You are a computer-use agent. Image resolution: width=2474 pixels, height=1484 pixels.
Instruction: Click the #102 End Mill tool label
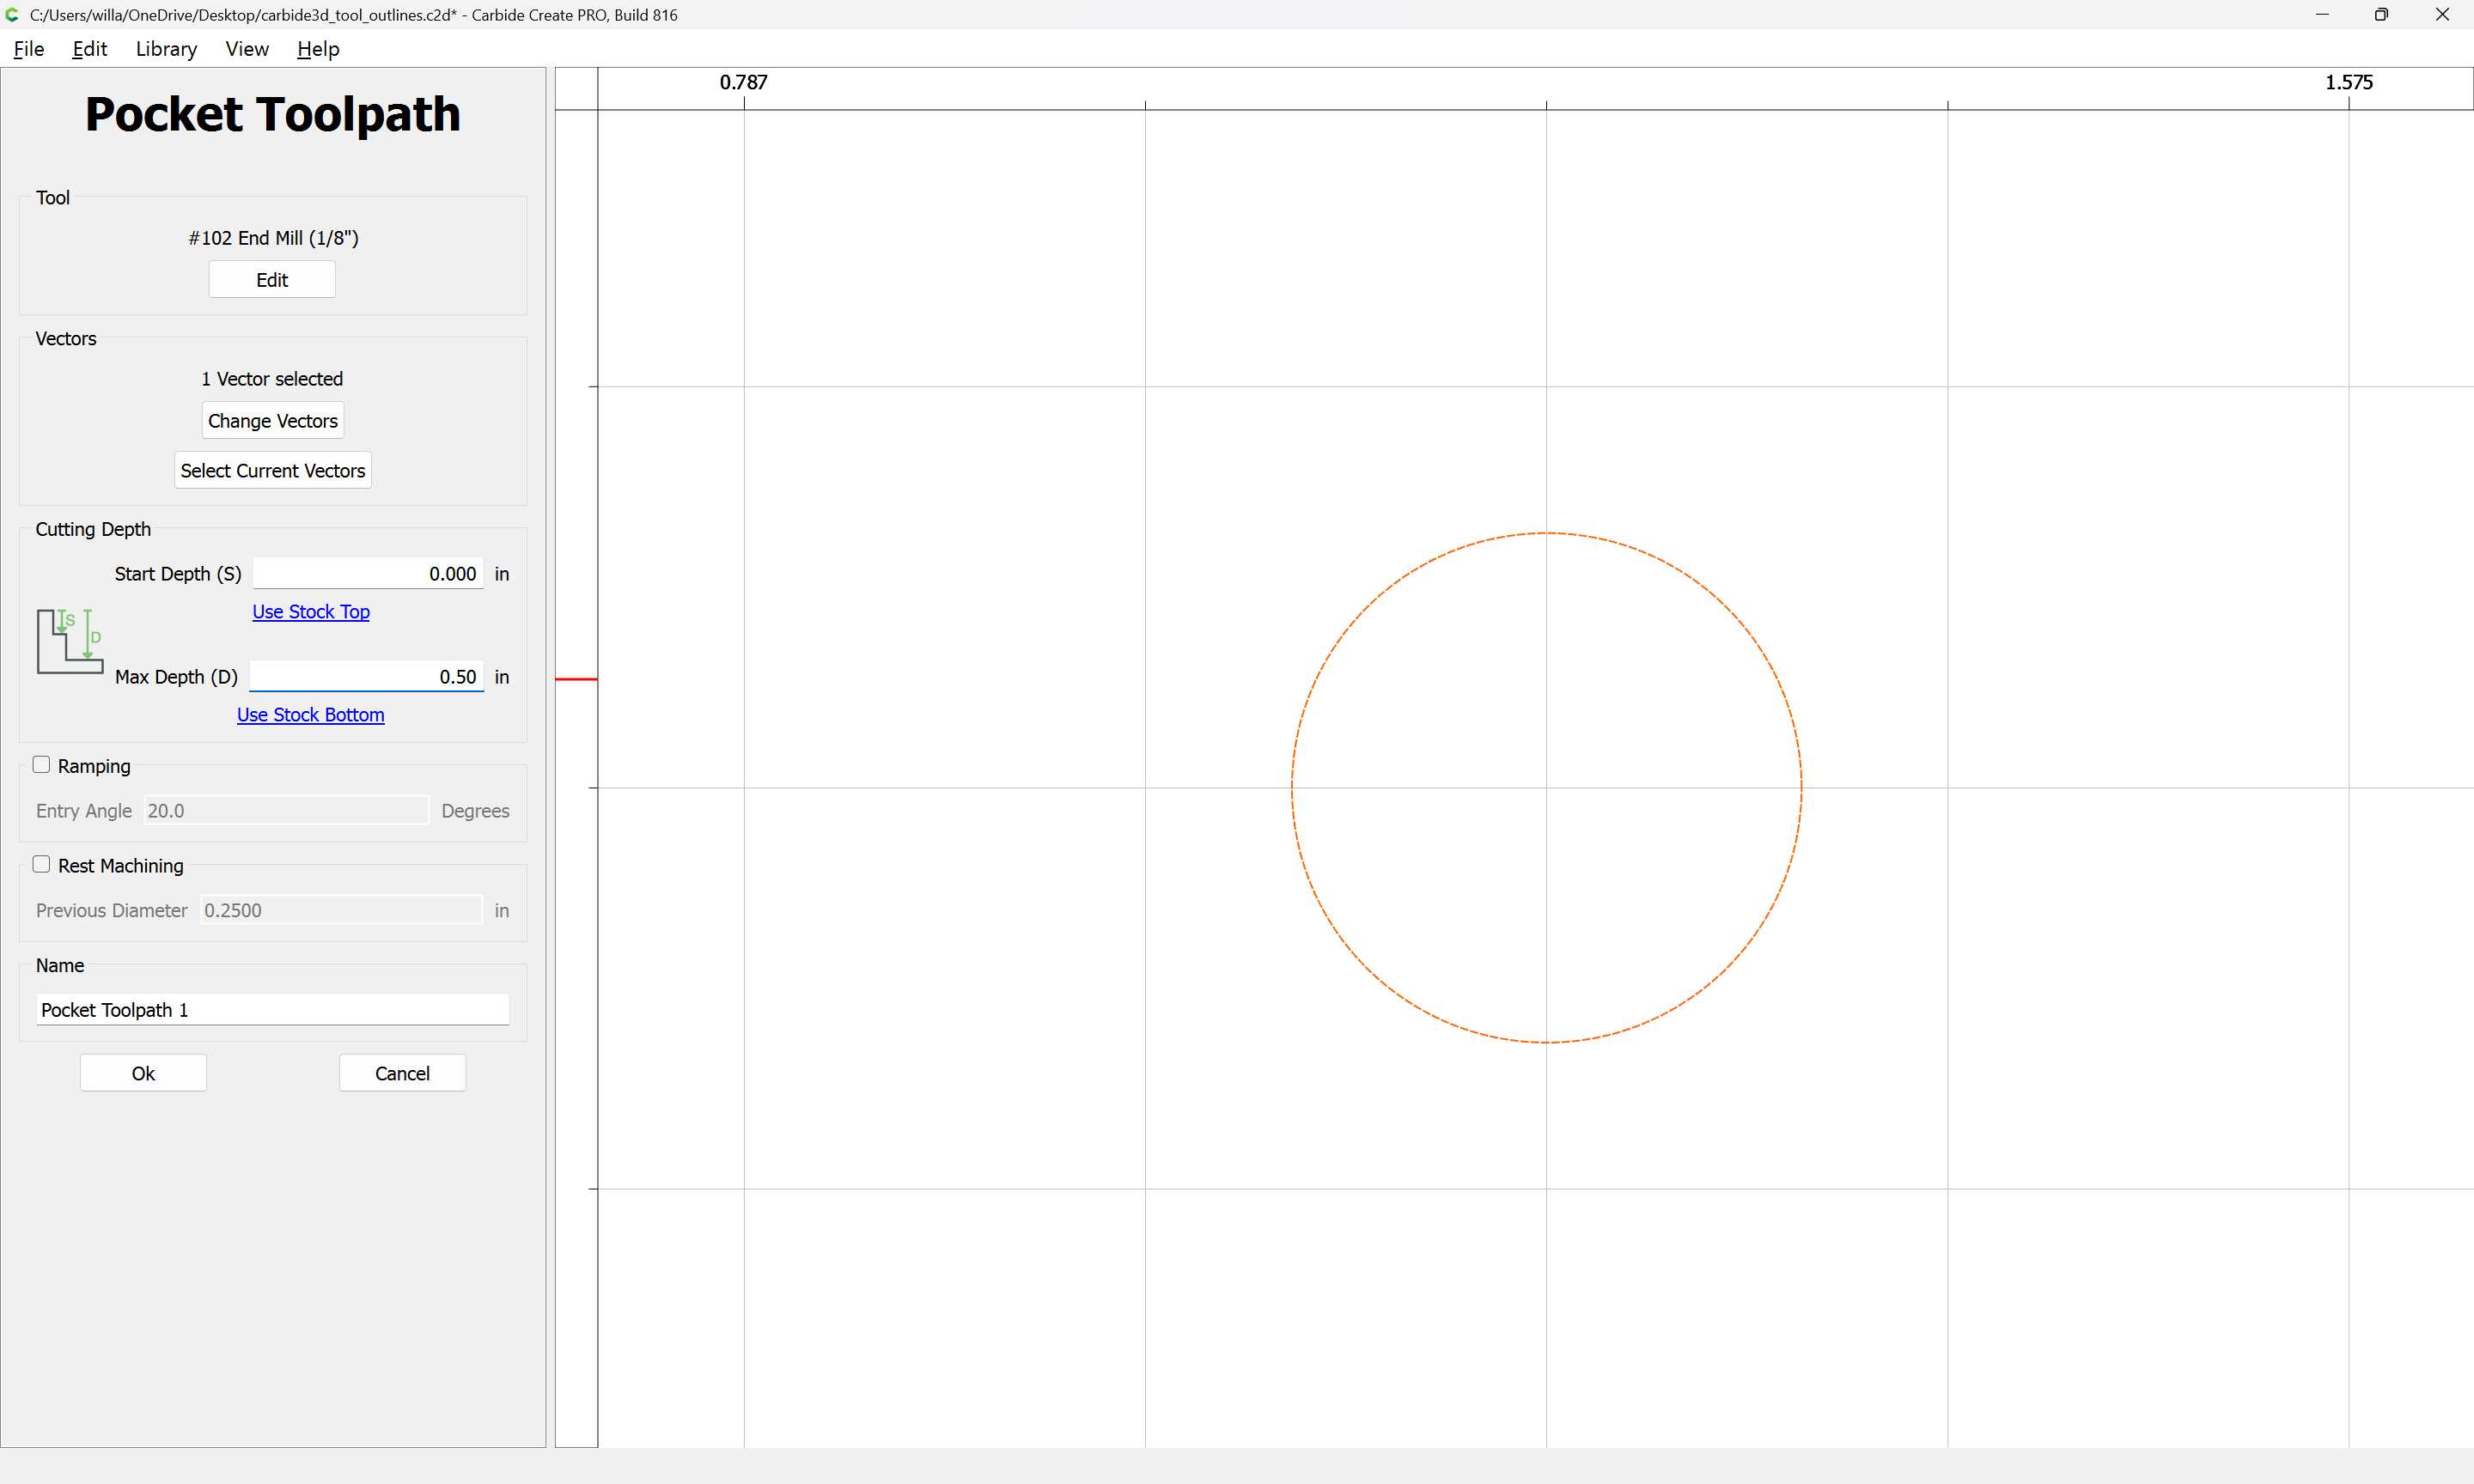coord(273,238)
